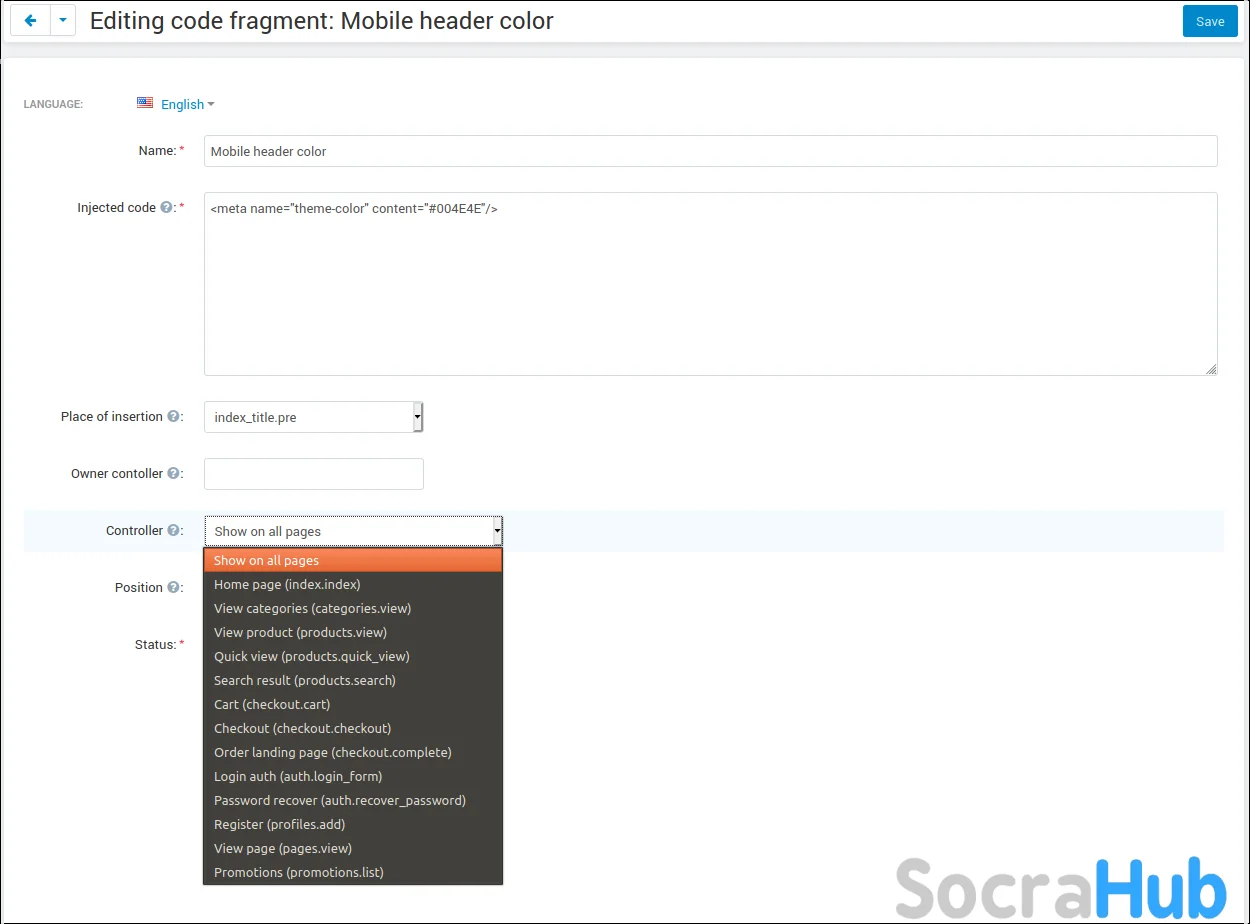Click the Controller help icon
This screenshot has height=924, width=1250.
pos(173,531)
